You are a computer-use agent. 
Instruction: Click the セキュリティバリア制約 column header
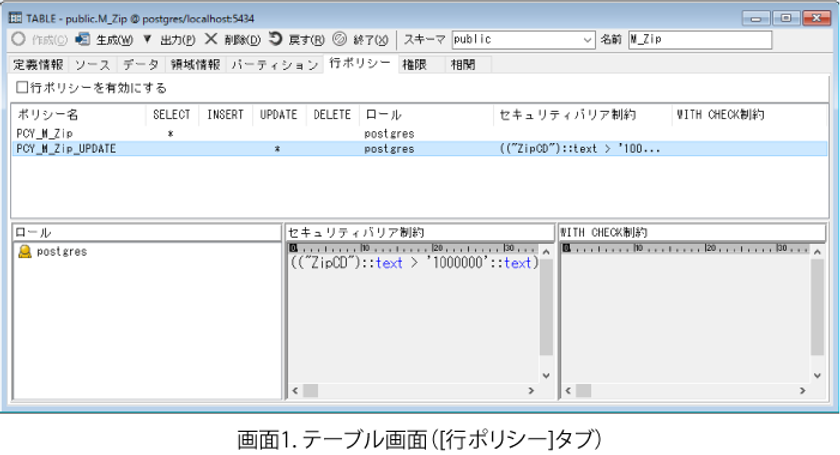coord(582,115)
